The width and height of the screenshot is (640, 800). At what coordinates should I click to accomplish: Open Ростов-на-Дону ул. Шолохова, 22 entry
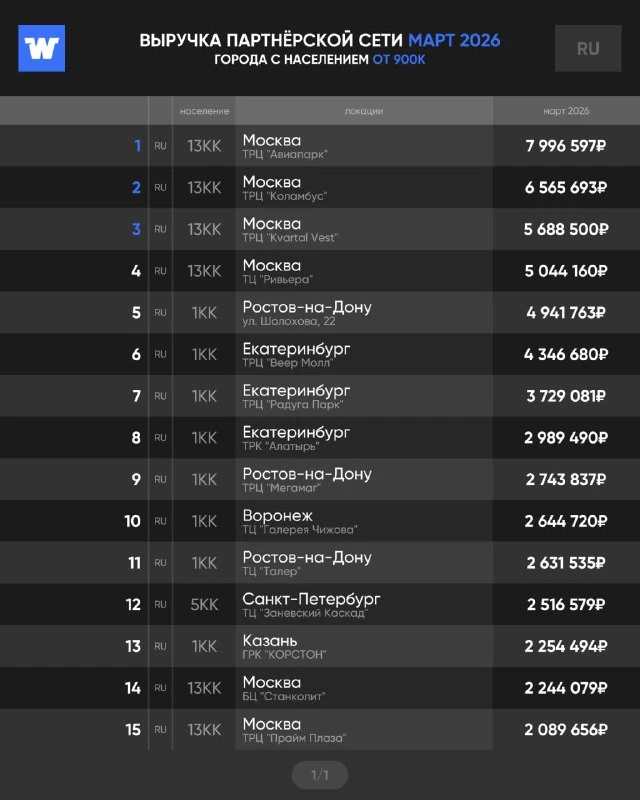pos(320,313)
